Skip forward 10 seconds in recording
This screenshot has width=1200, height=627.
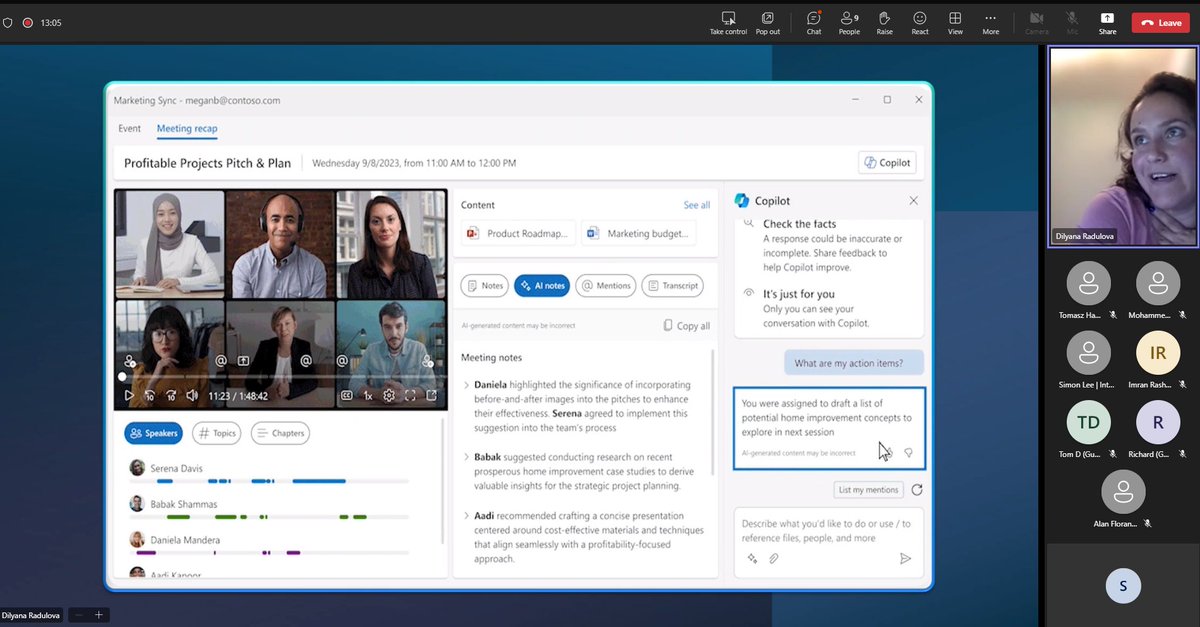(170, 395)
